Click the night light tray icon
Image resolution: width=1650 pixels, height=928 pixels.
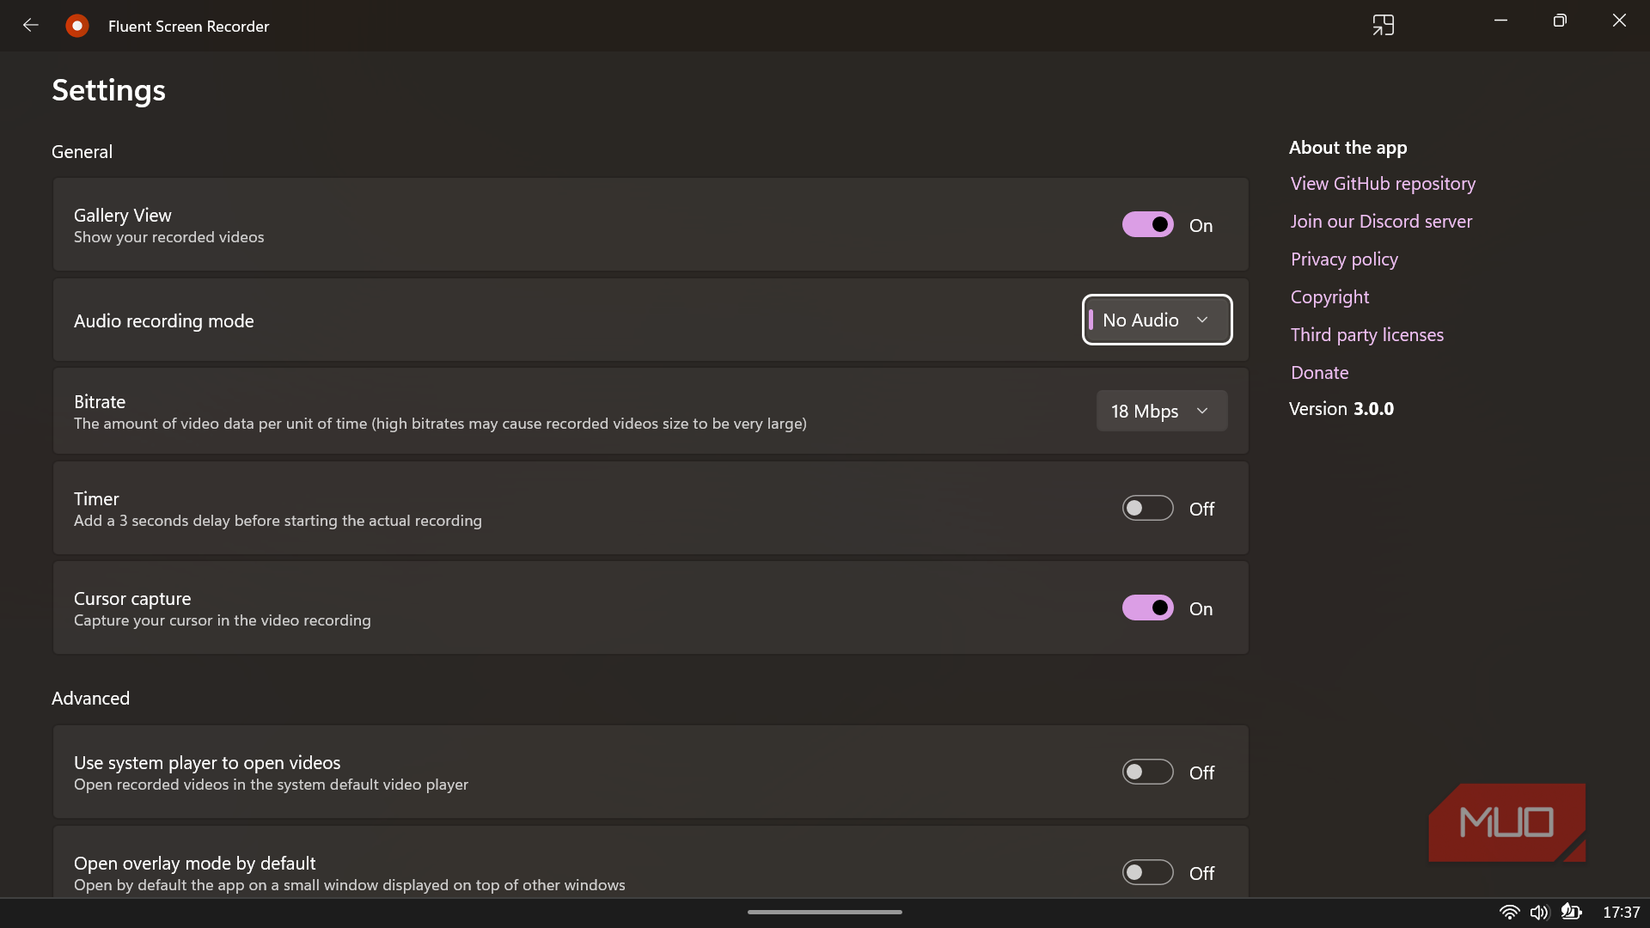tap(1572, 911)
